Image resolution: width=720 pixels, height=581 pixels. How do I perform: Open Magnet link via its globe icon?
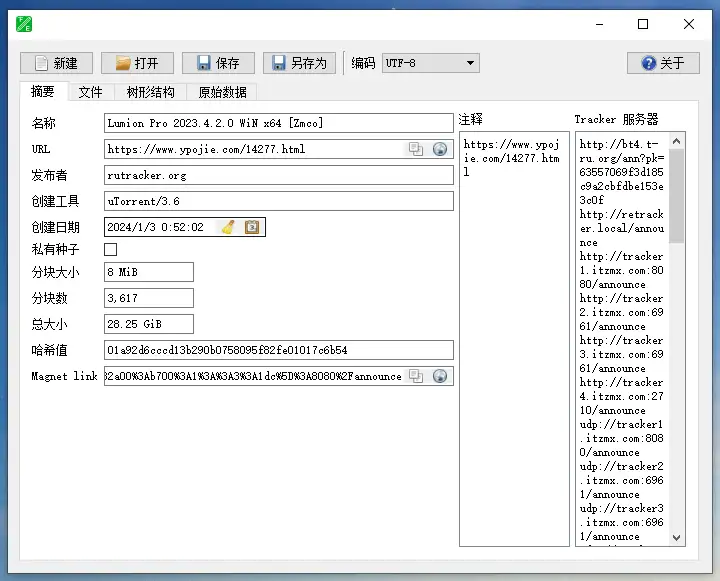440,376
